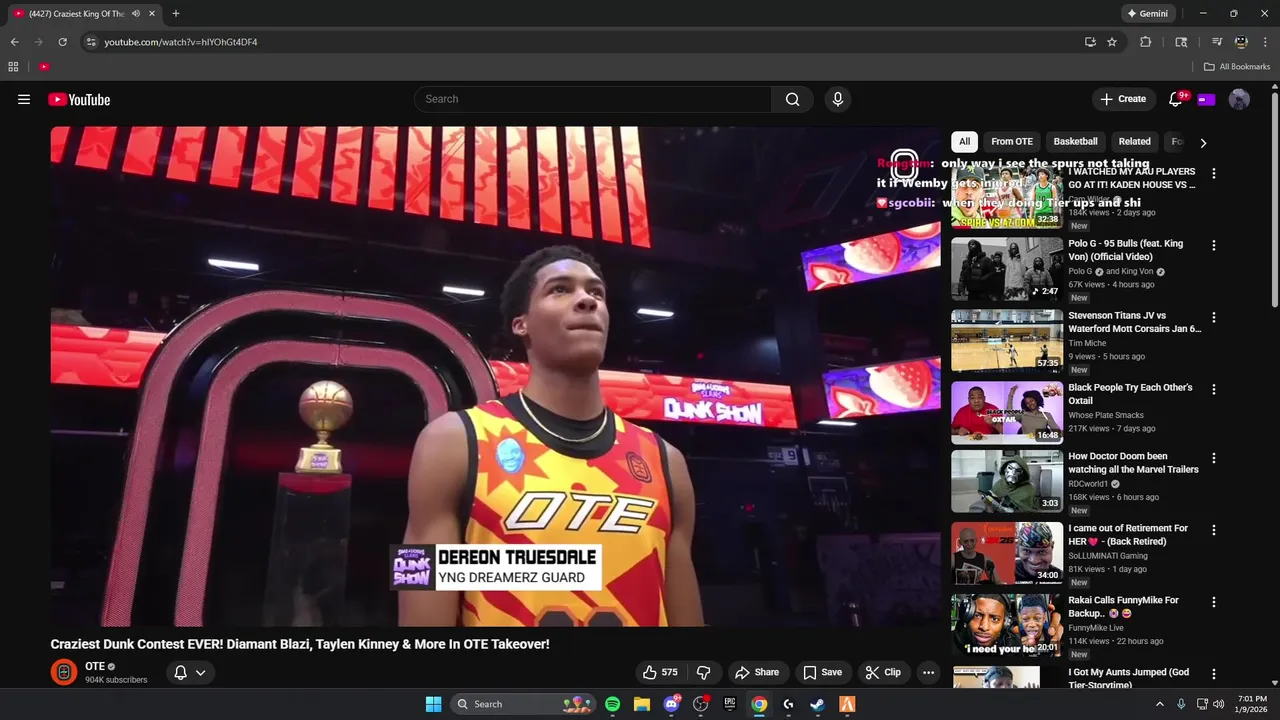Screen dimensions: 1280x720
Task: Show hidden system tray icons chevron
Action: click(x=1160, y=704)
